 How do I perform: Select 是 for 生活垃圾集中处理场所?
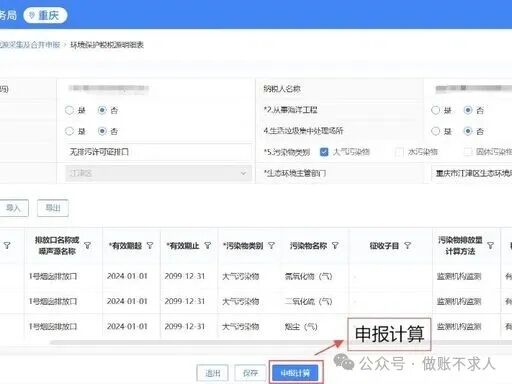[x=436, y=131]
